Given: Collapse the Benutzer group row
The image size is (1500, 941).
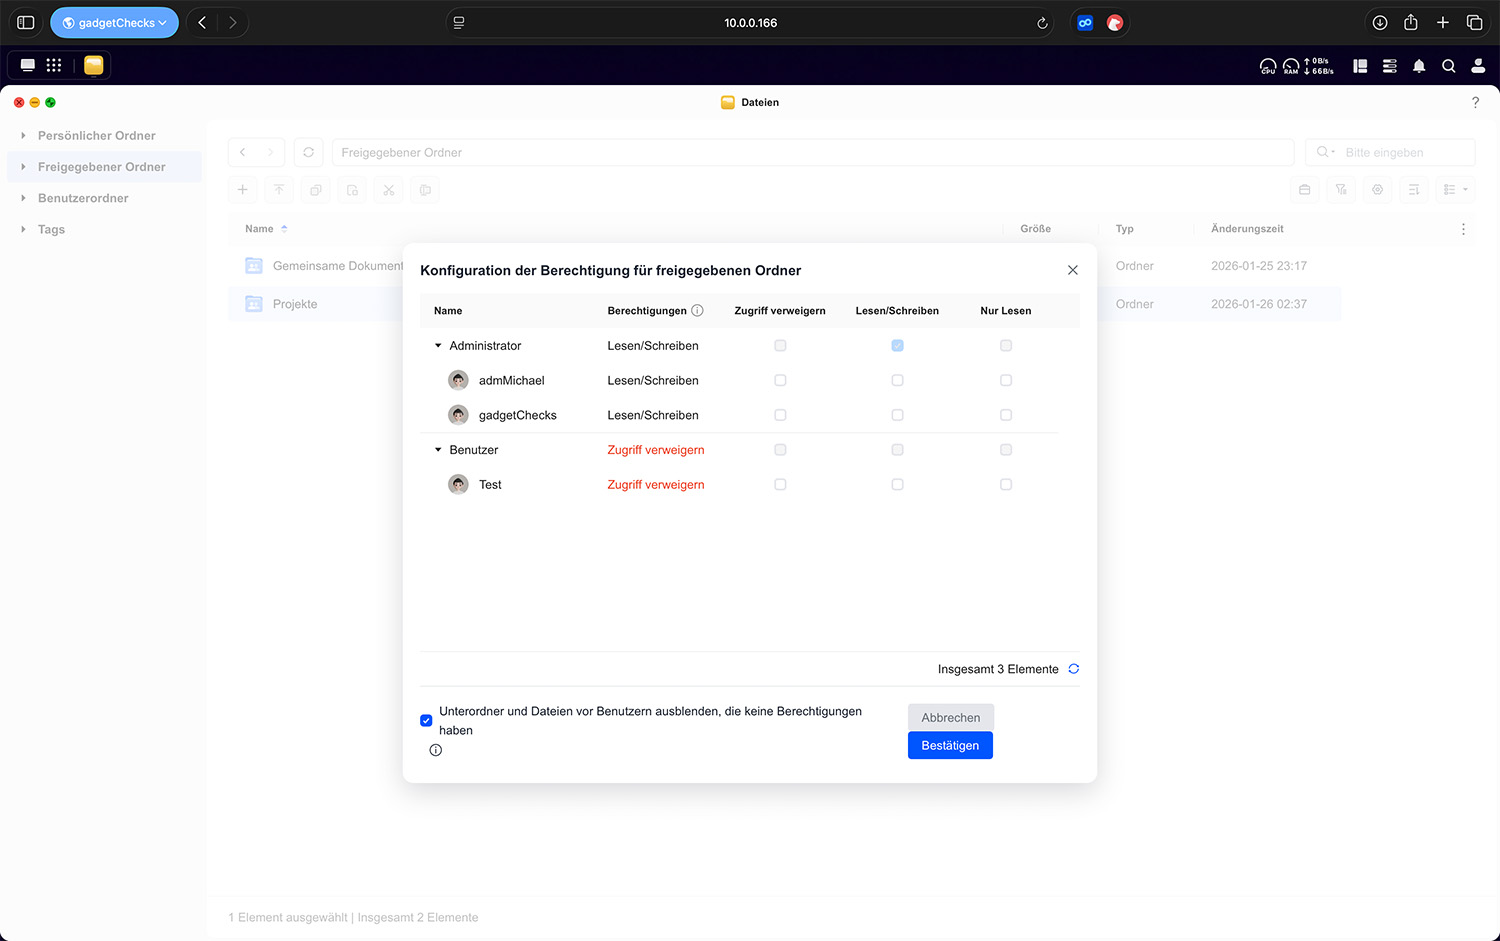Looking at the screenshot, I should click(438, 450).
